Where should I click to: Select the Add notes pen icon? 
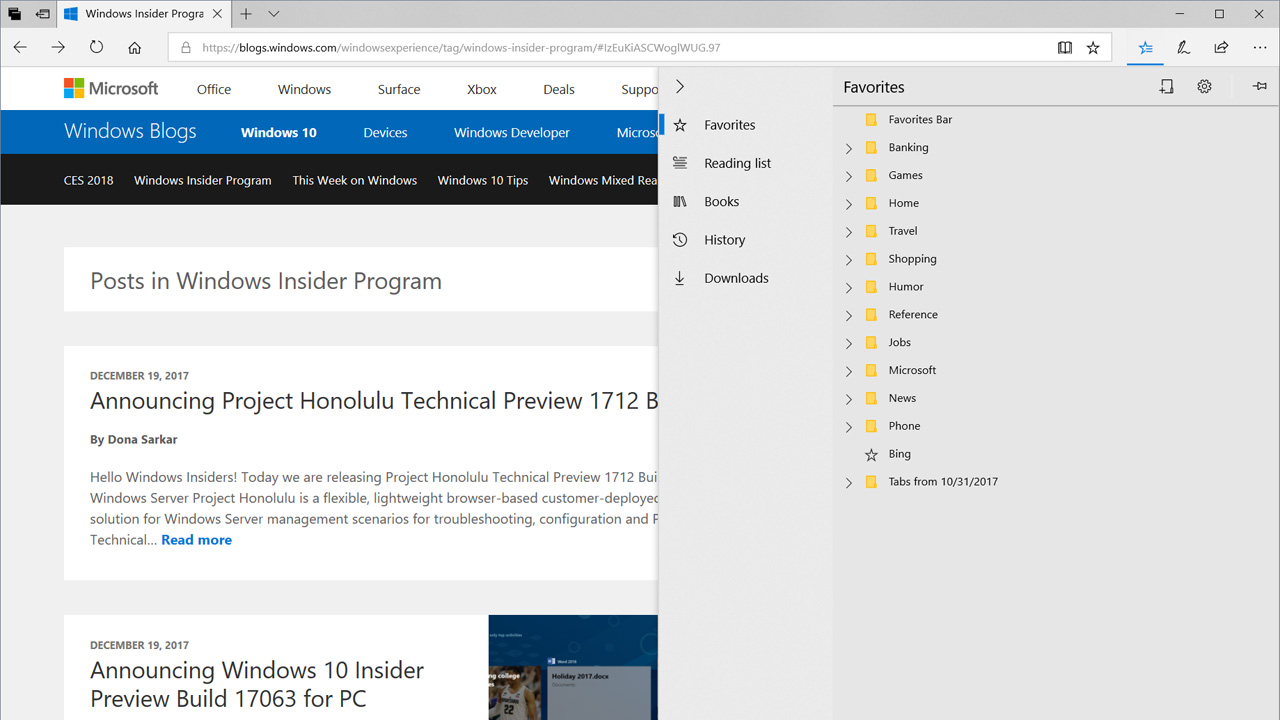coord(1183,47)
